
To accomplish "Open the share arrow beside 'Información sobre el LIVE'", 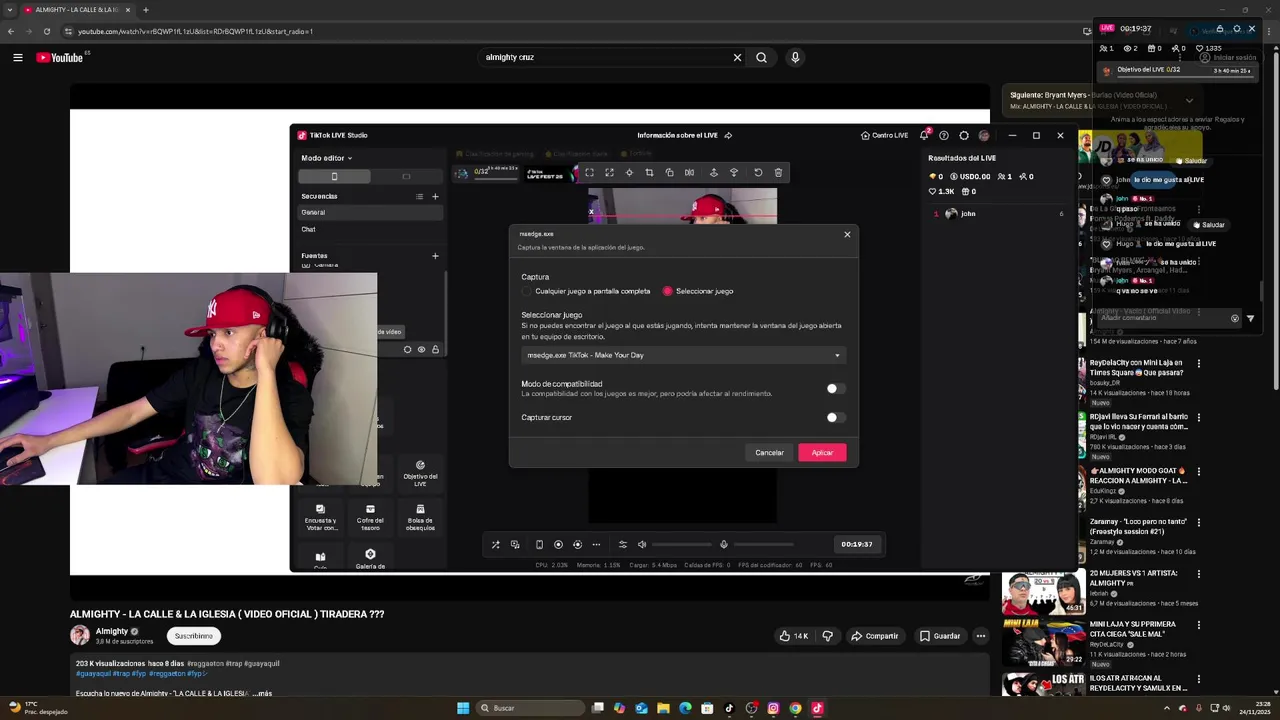I will point(728,135).
